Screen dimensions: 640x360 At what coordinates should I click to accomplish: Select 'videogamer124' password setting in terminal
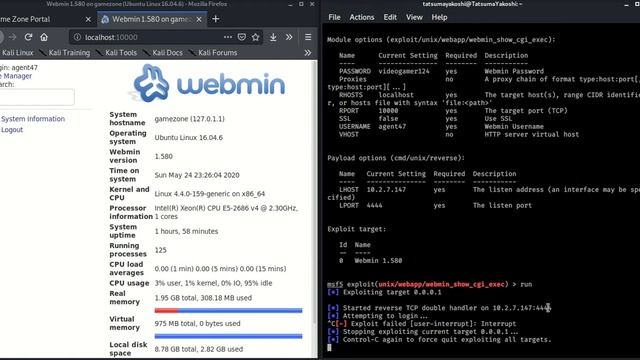tap(404, 71)
